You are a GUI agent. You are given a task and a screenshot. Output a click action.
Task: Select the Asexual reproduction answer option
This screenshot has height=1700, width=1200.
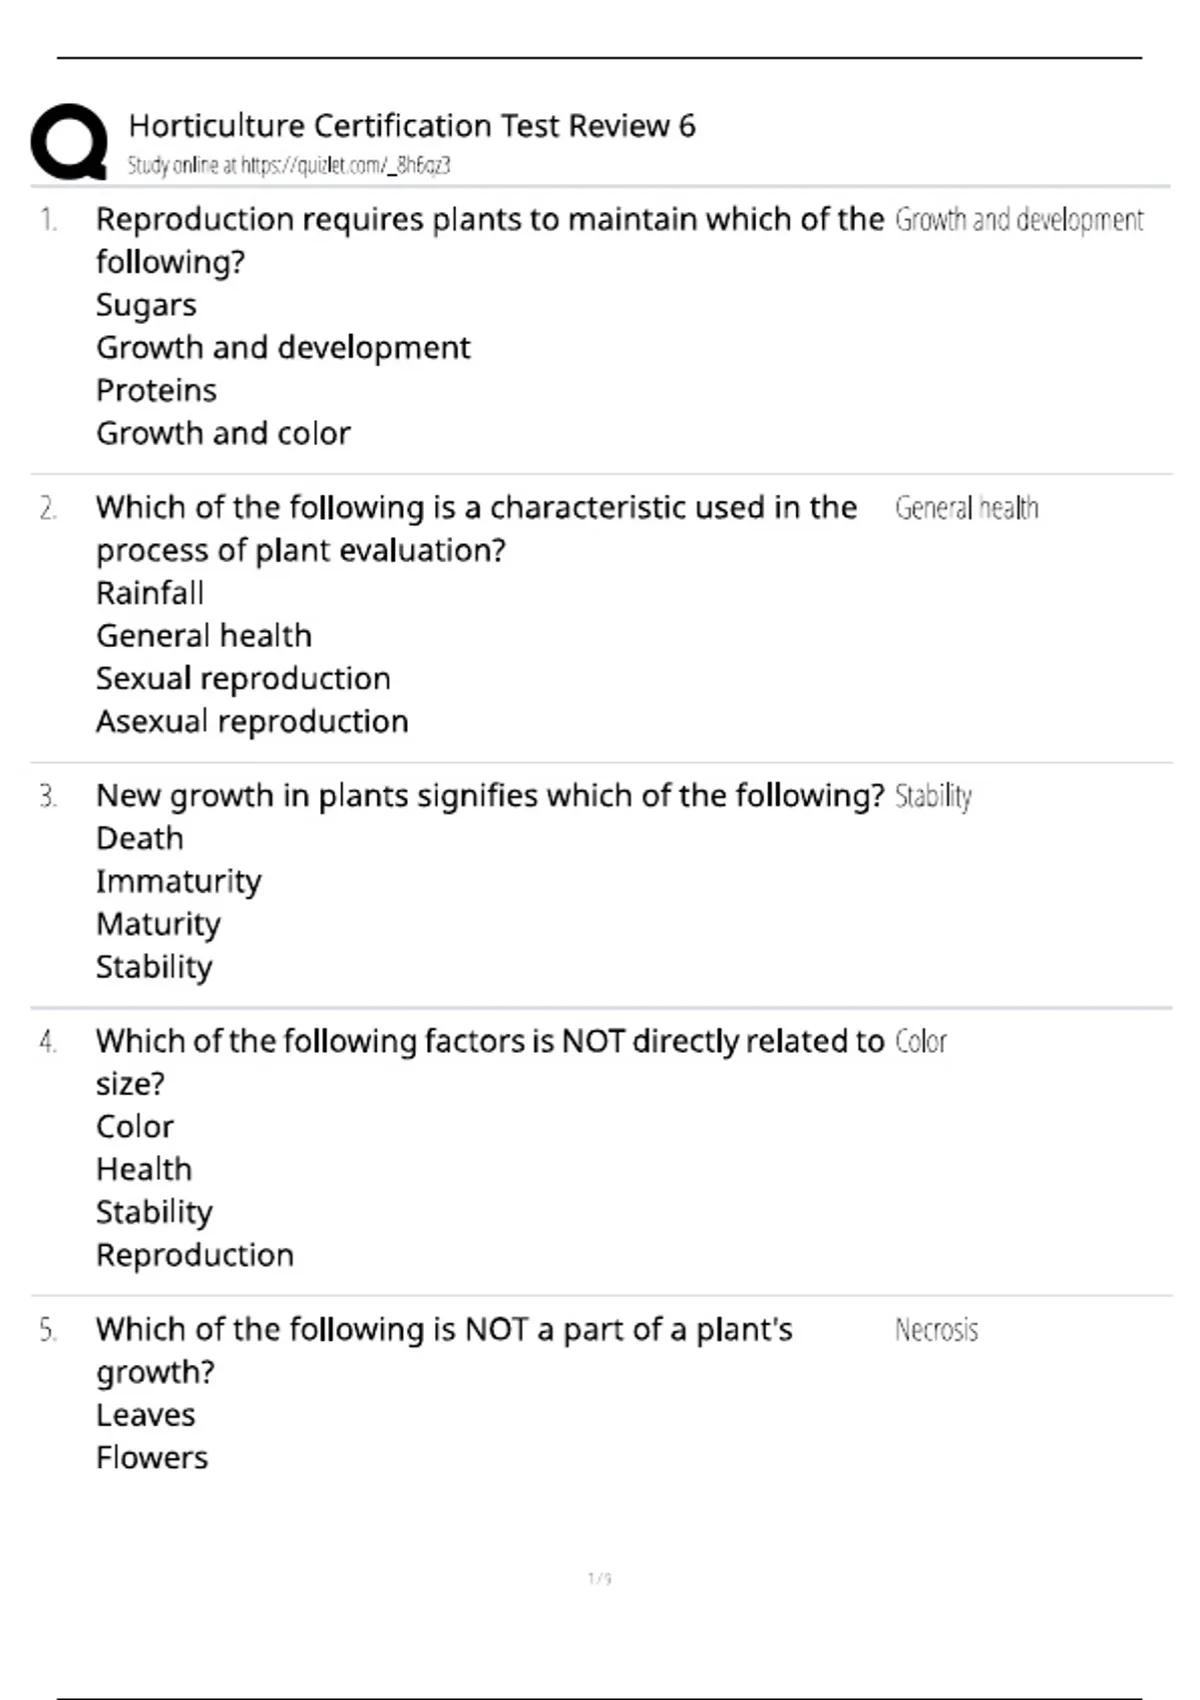(x=252, y=722)
